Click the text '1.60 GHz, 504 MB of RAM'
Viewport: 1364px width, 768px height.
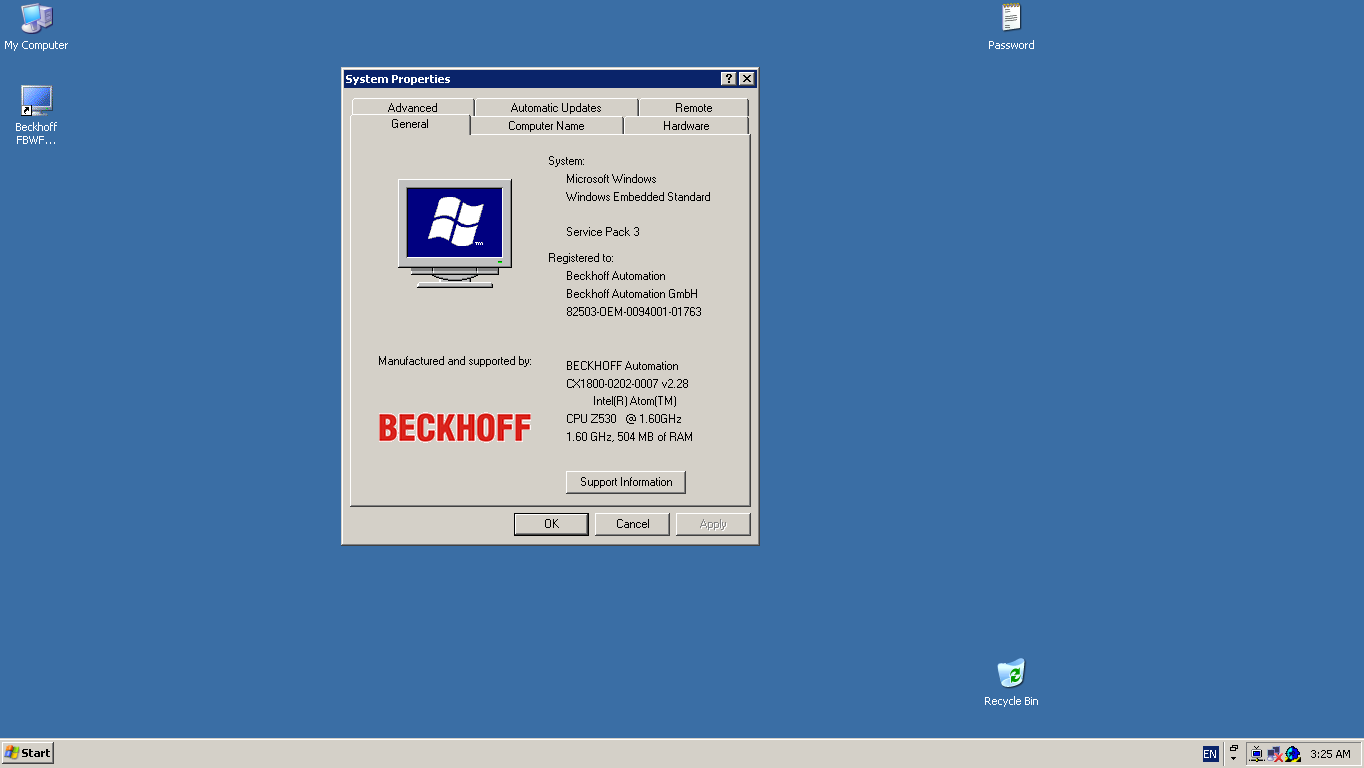coord(629,437)
